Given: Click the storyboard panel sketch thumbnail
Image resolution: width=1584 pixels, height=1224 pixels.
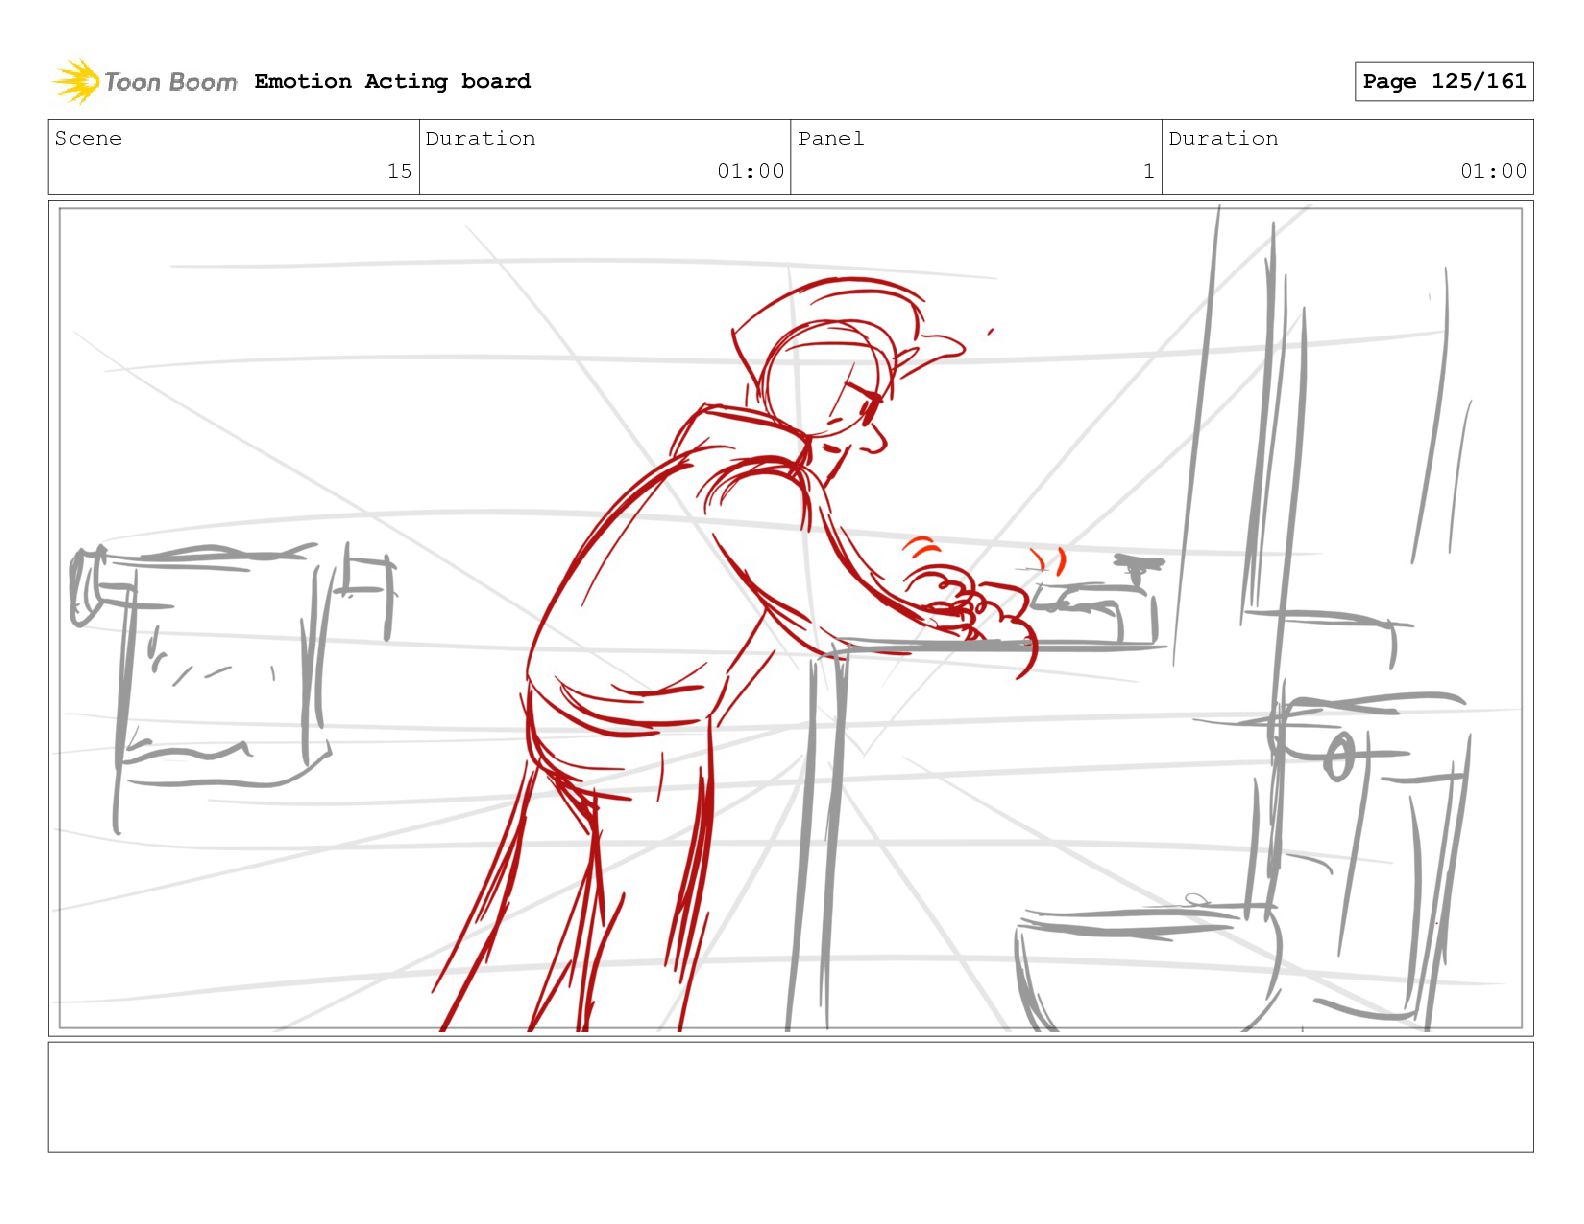Looking at the screenshot, I should 790,618.
